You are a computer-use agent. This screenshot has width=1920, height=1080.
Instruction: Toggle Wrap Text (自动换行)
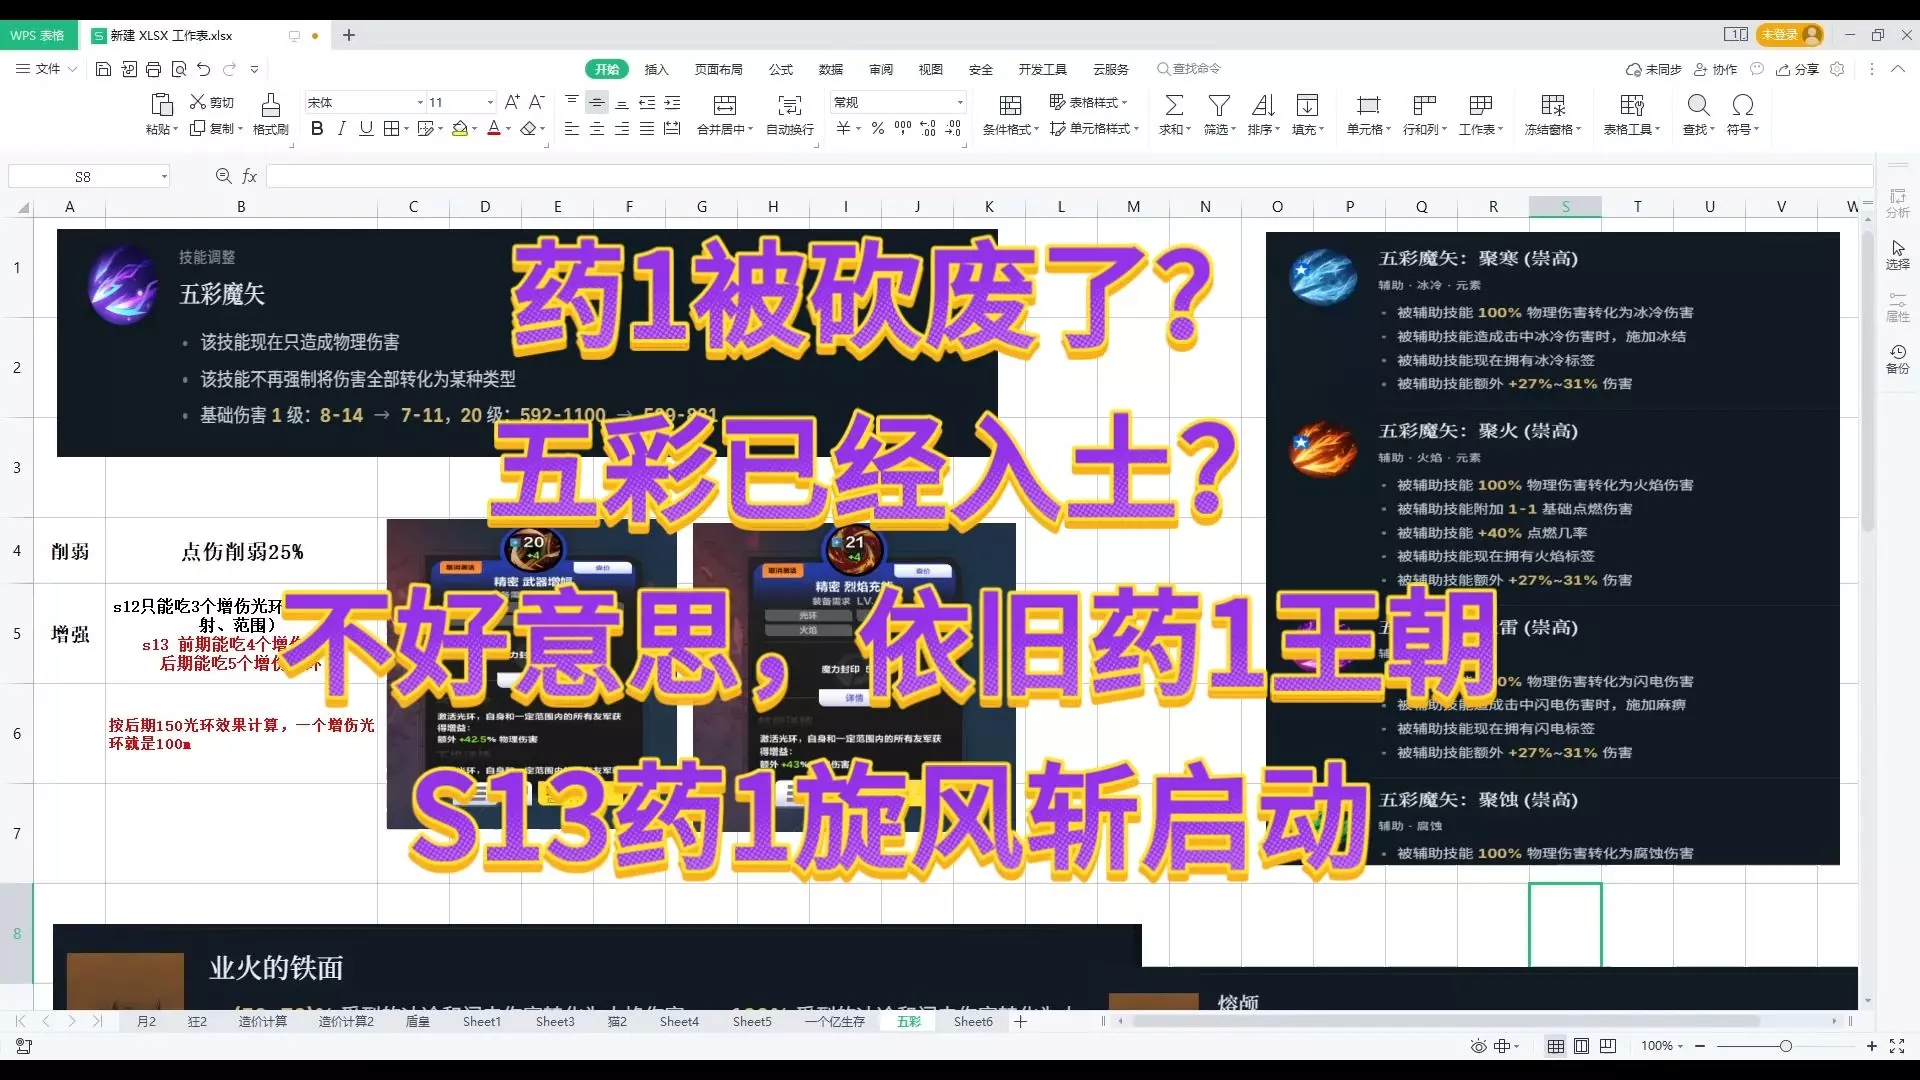point(790,114)
